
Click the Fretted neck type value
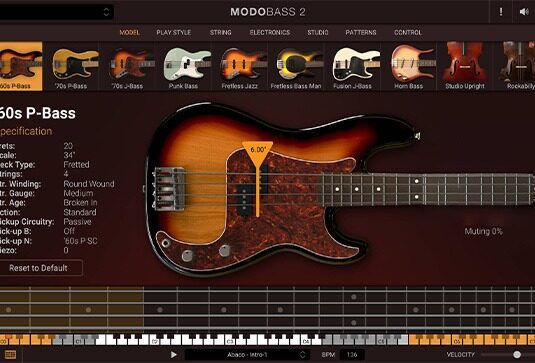pos(76,165)
